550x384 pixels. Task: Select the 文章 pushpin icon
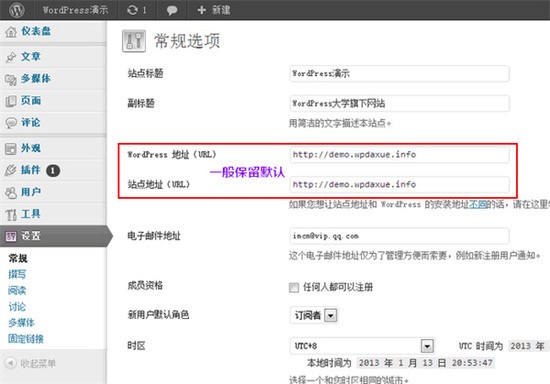point(11,57)
